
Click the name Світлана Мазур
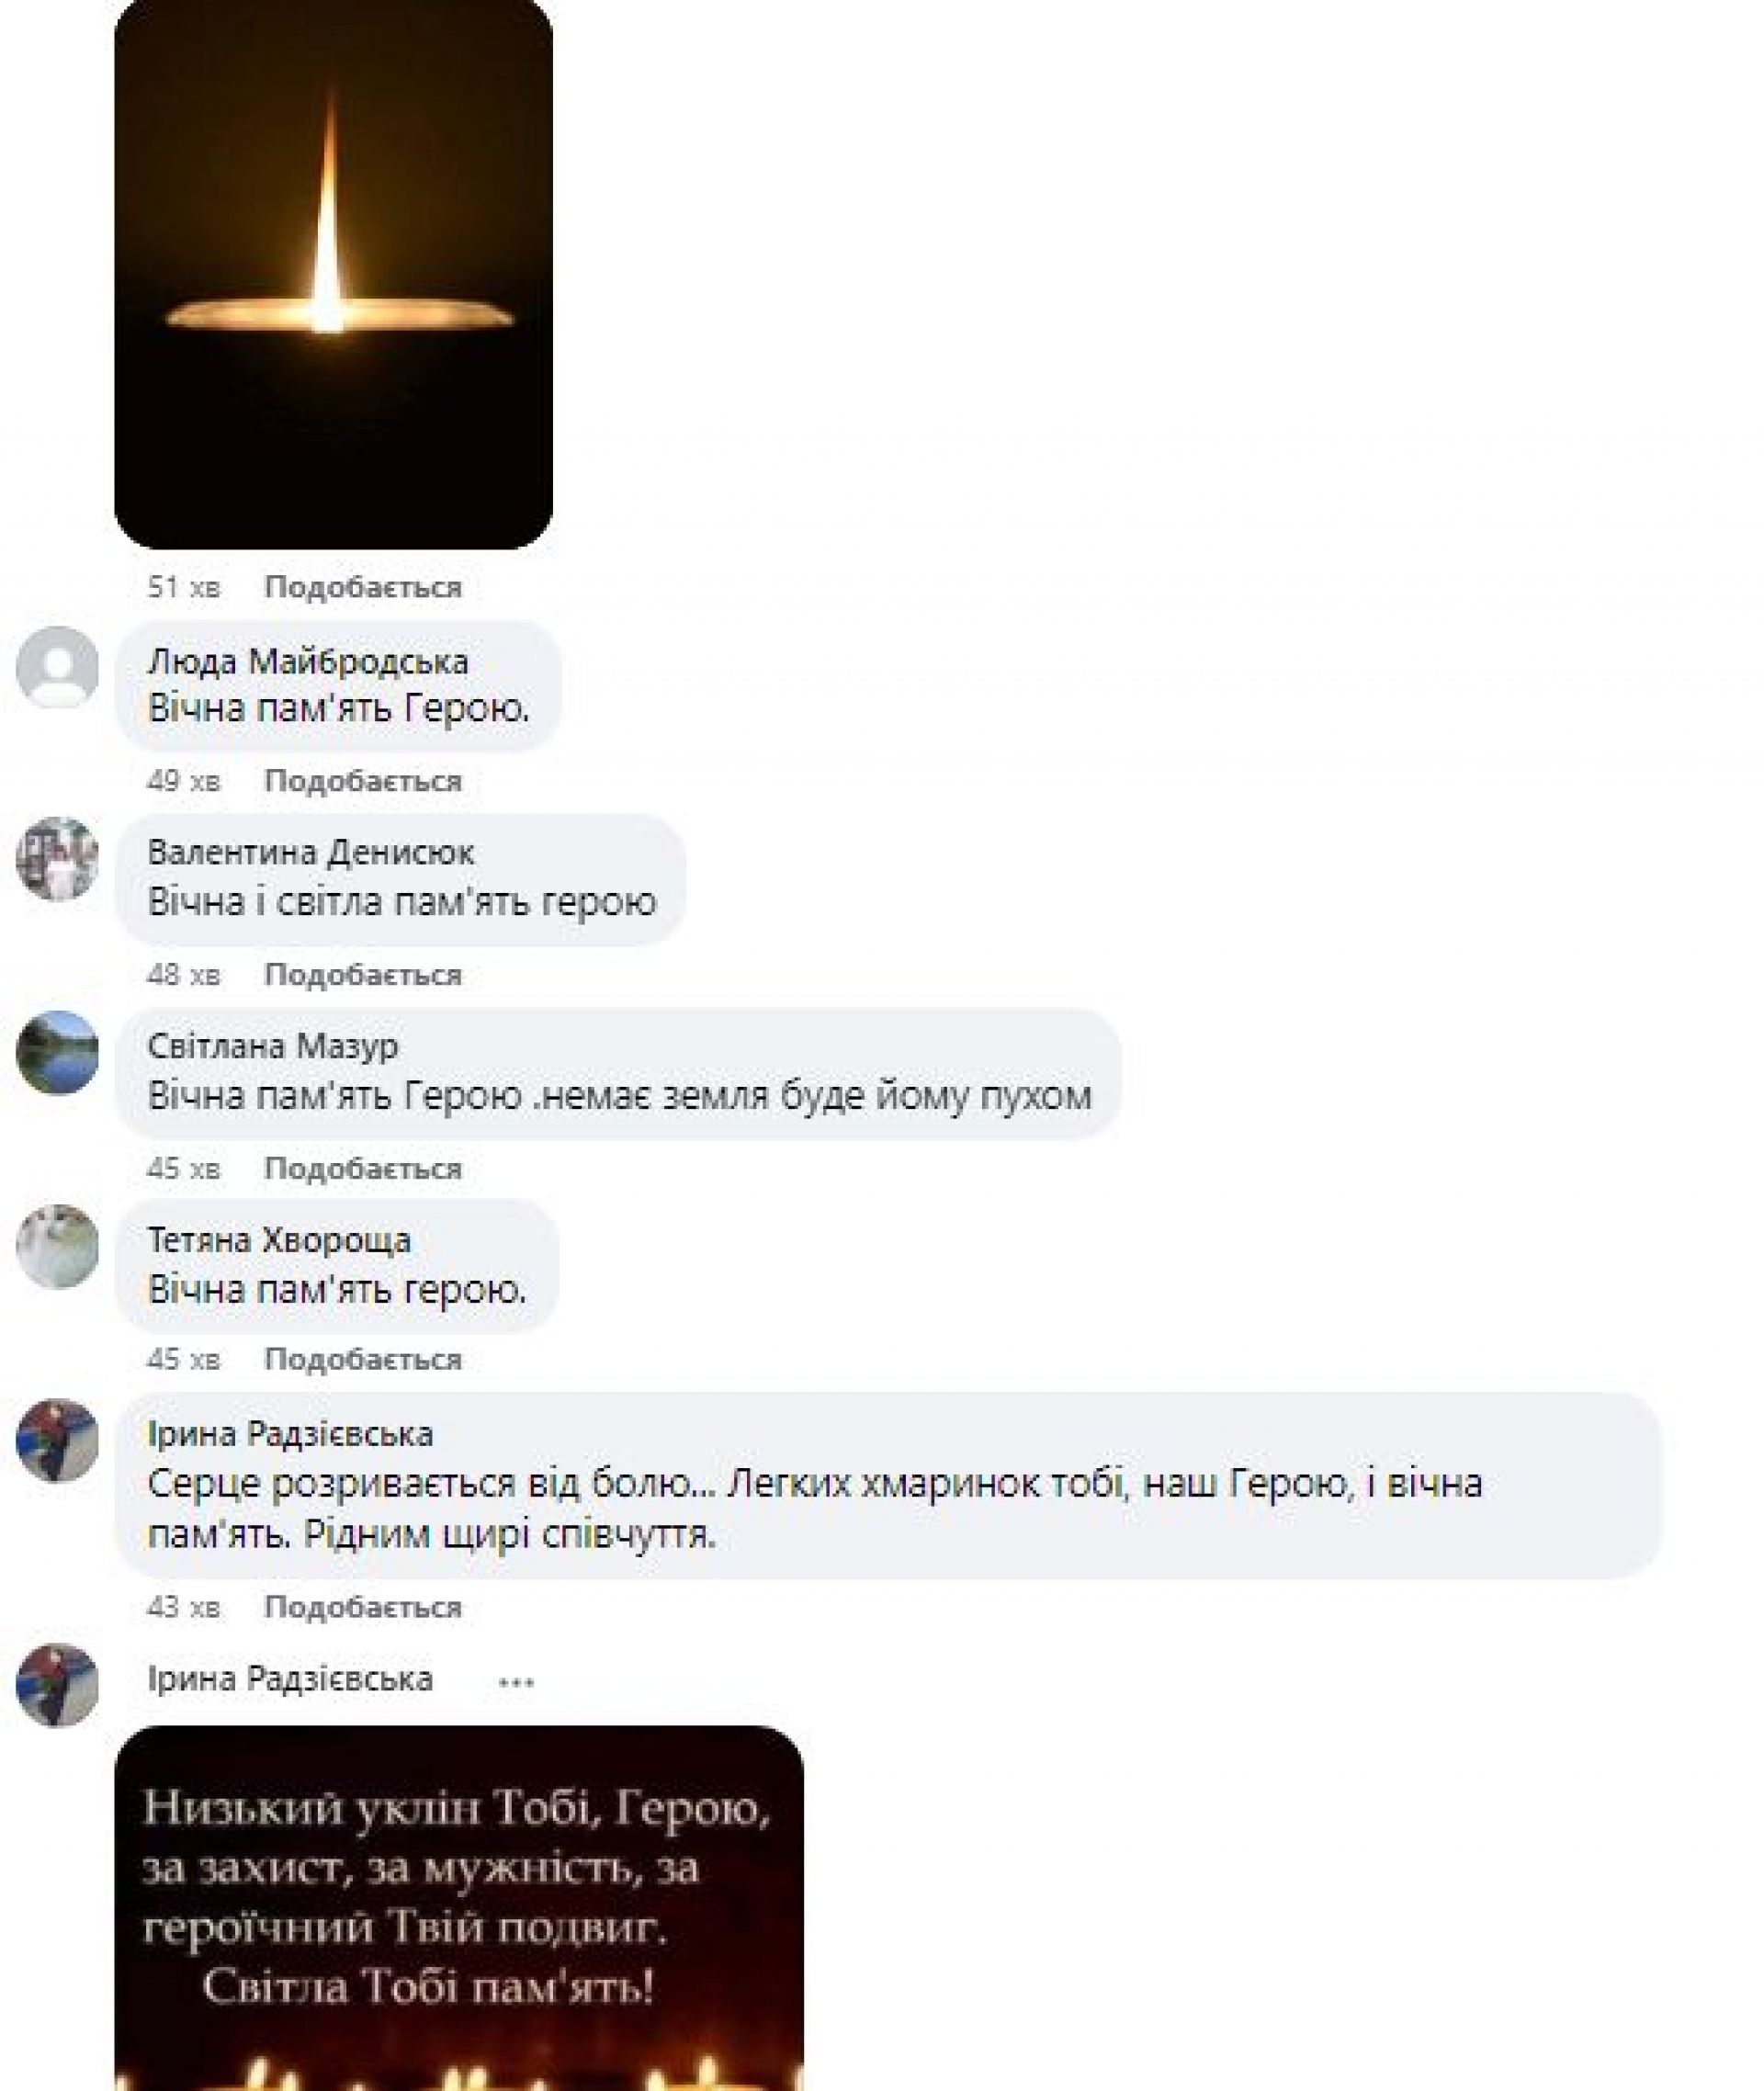(273, 1047)
